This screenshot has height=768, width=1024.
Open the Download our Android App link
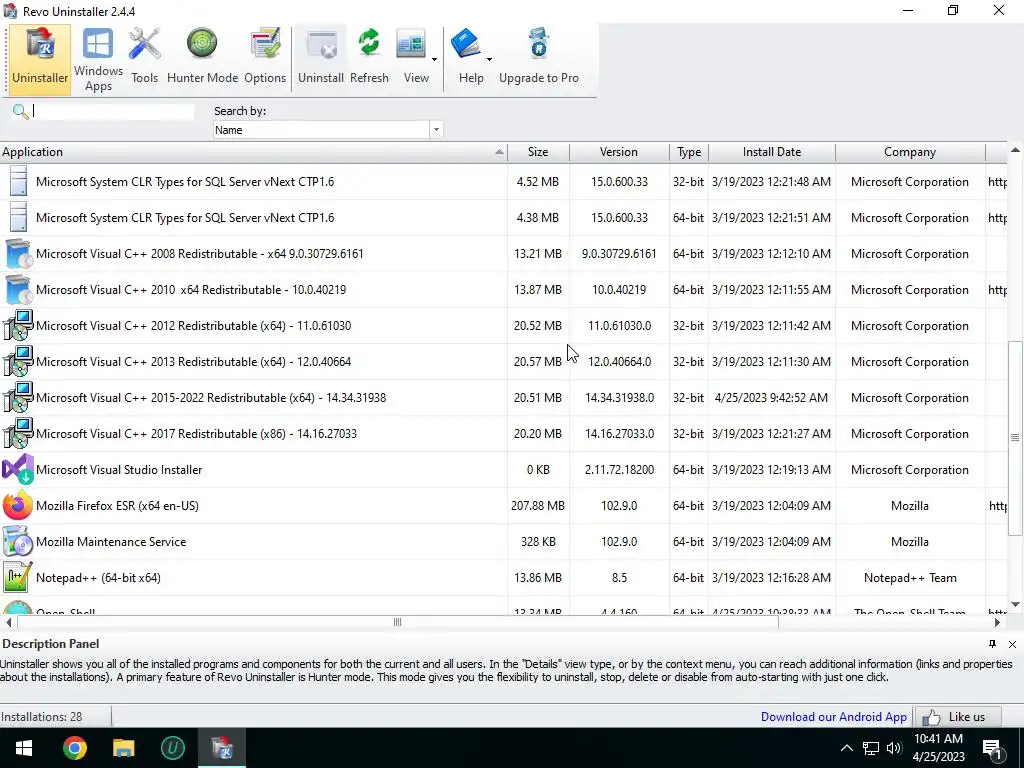tap(834, 717)
